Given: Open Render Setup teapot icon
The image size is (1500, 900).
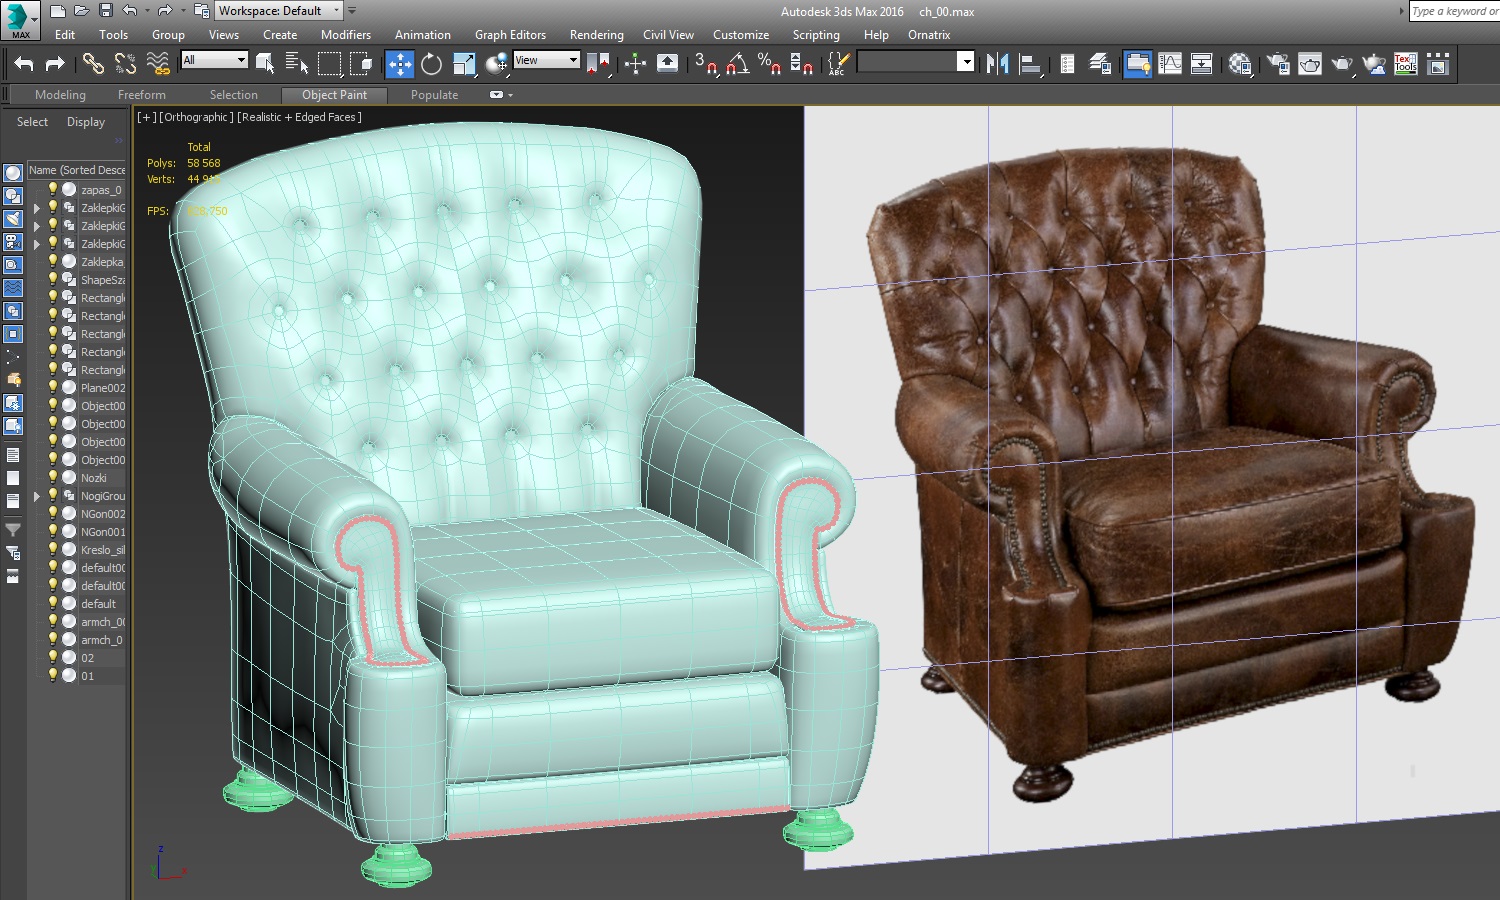Looking at the screenshot, I should tap(1278, 64).
